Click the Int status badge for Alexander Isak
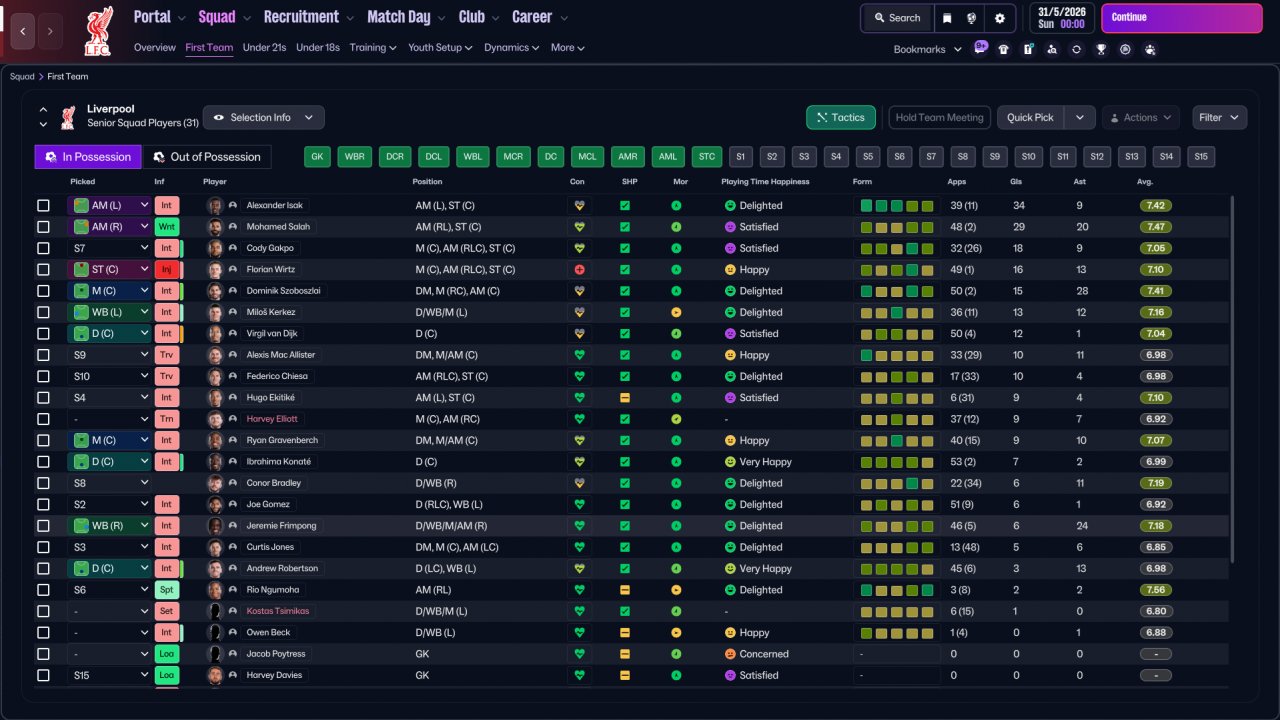This screenshot has height=720, width=1280. (166, 206)
